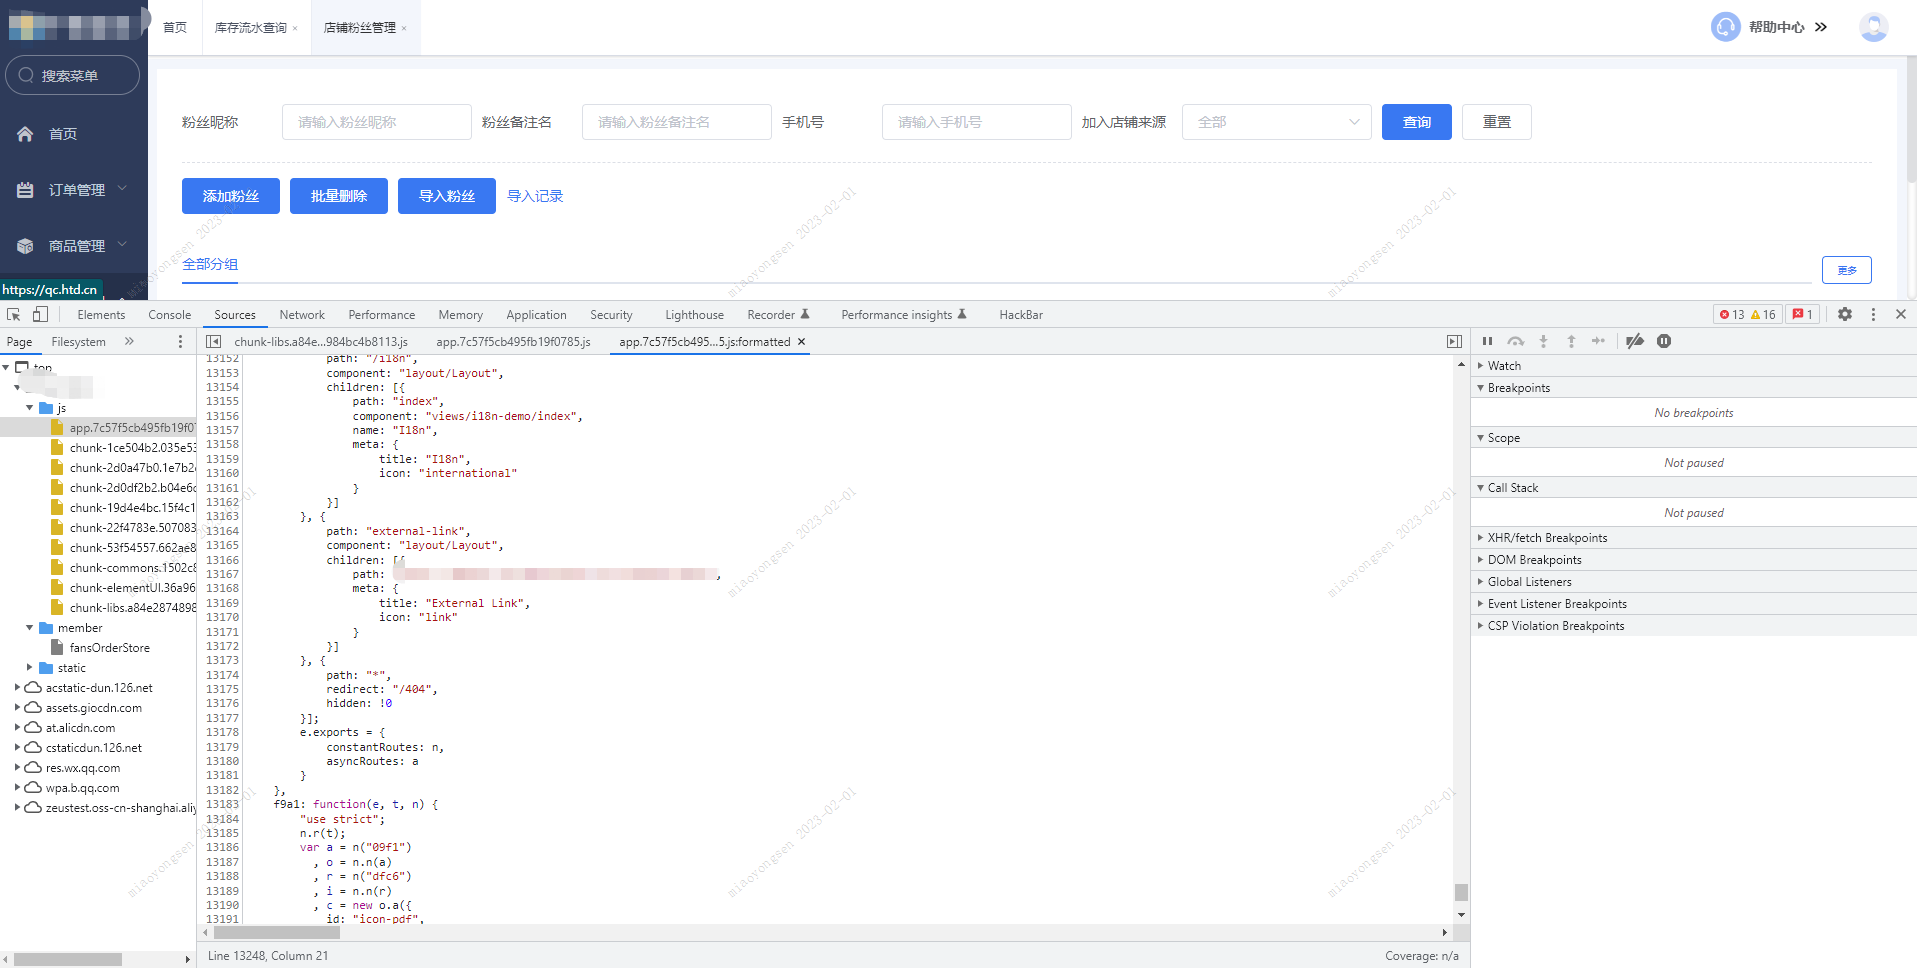Open the Application DevTools tab
This screenshot has width=1917, height=968.
point(536,315)
